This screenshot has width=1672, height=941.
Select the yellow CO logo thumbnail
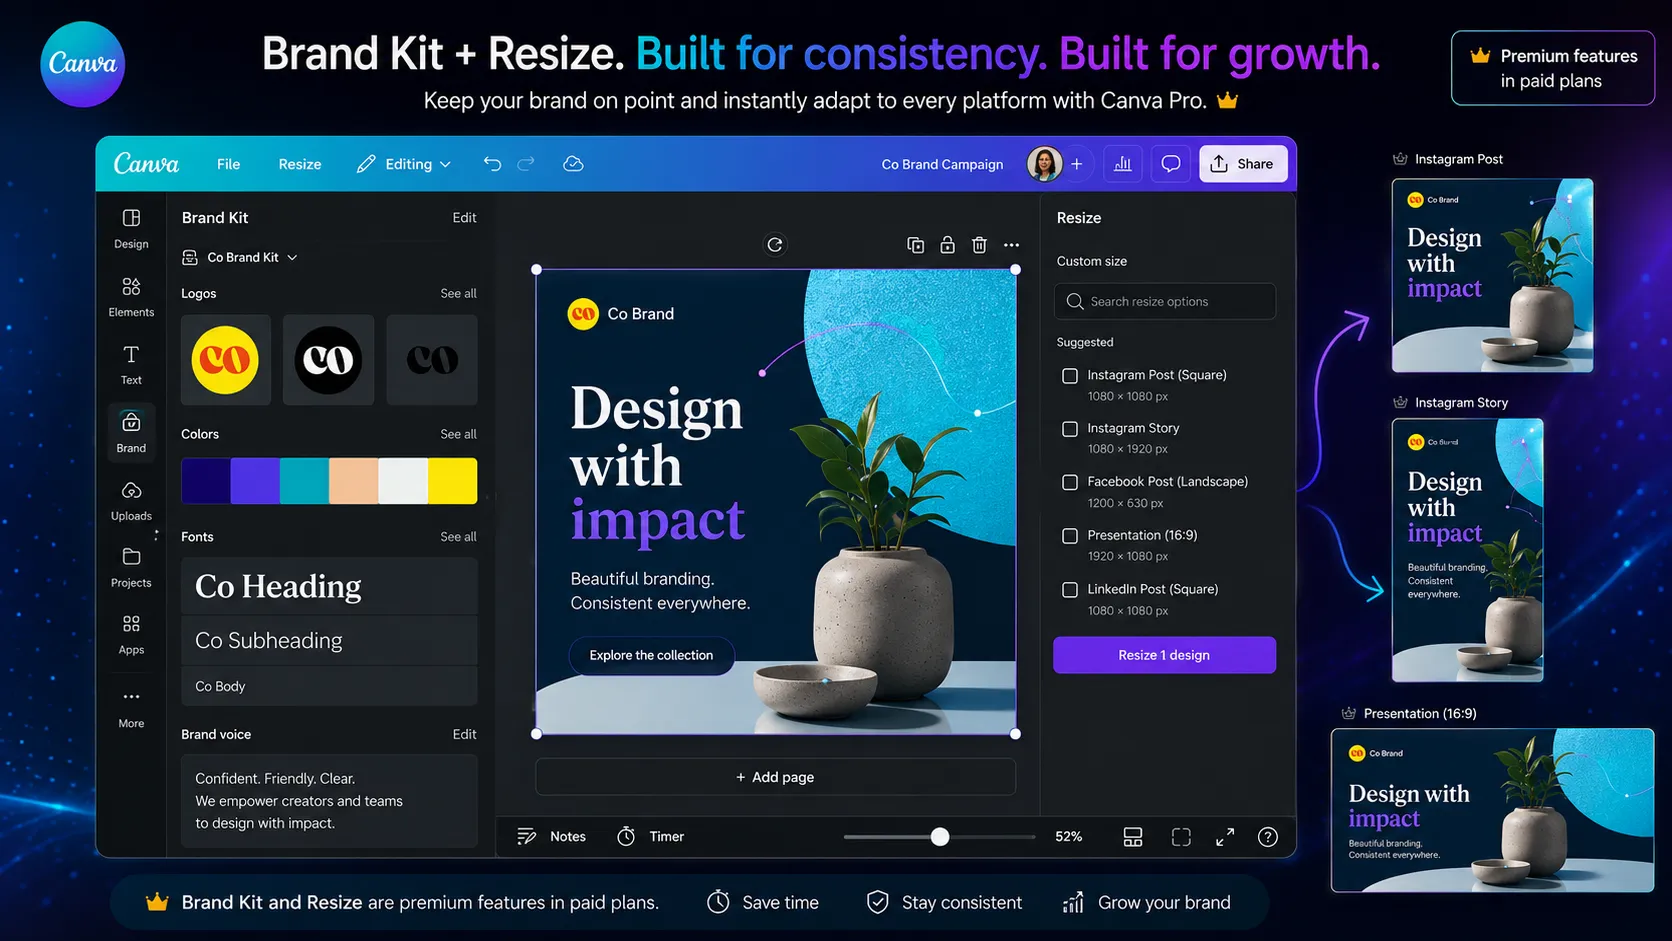(226, 360)
